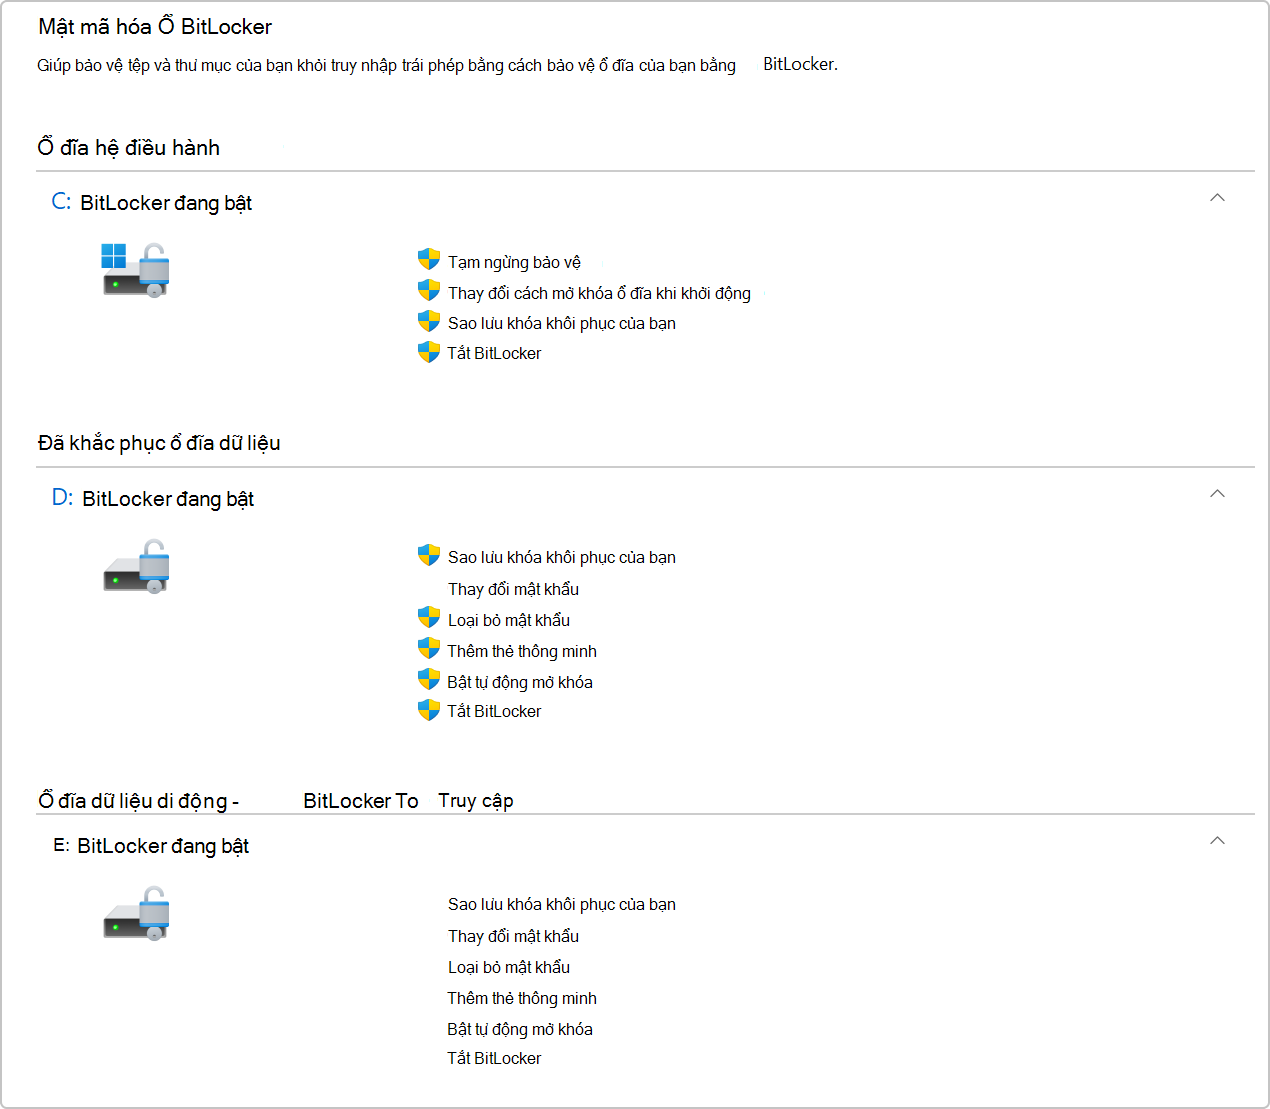Click shield icon beside Thêm thẻ thông minh for D:
The width and height of the screenshot is (1270, 1109).
429,649
